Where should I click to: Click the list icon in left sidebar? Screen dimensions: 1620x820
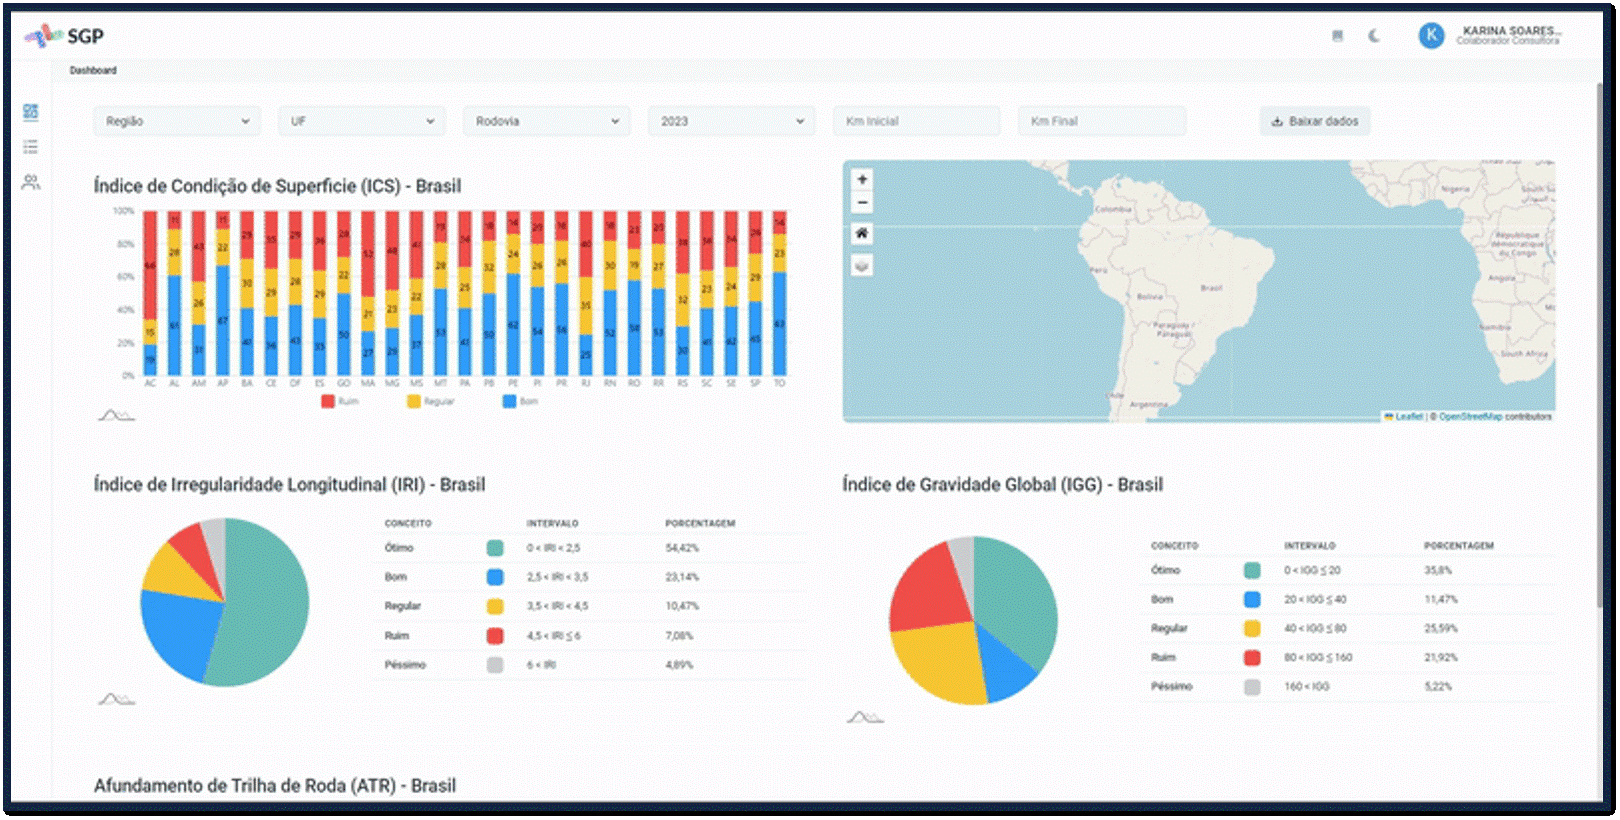31,147
